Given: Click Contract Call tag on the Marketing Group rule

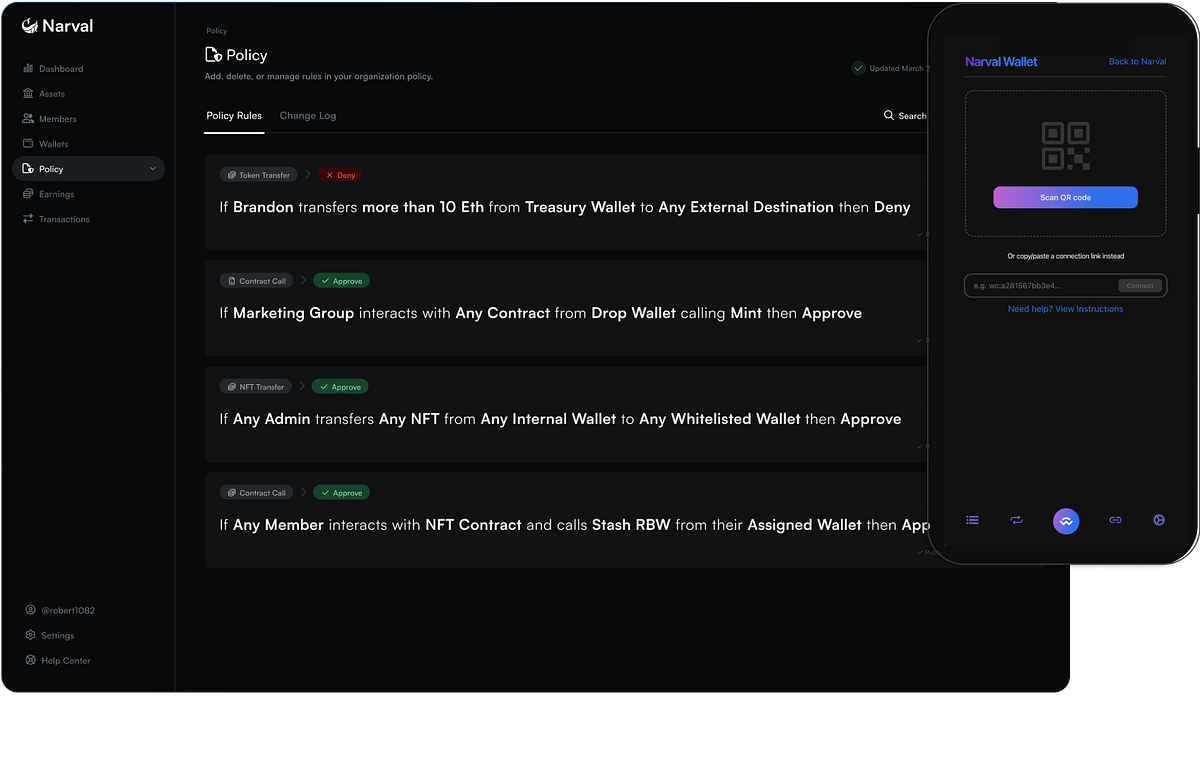Looking at the screenshot, I should pyautogui.click(x=256, y=281).
